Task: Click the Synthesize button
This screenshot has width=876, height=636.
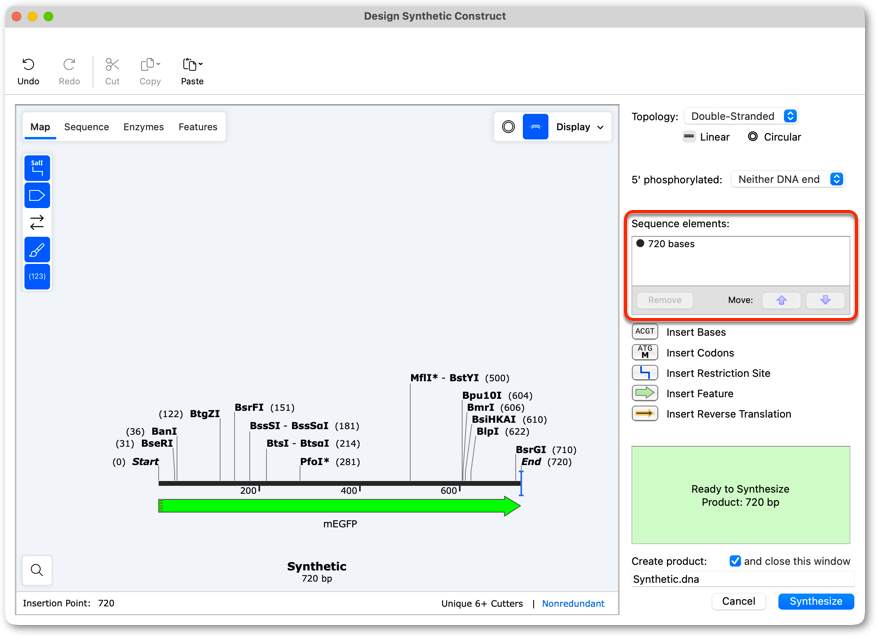Action: click(816, 601)
